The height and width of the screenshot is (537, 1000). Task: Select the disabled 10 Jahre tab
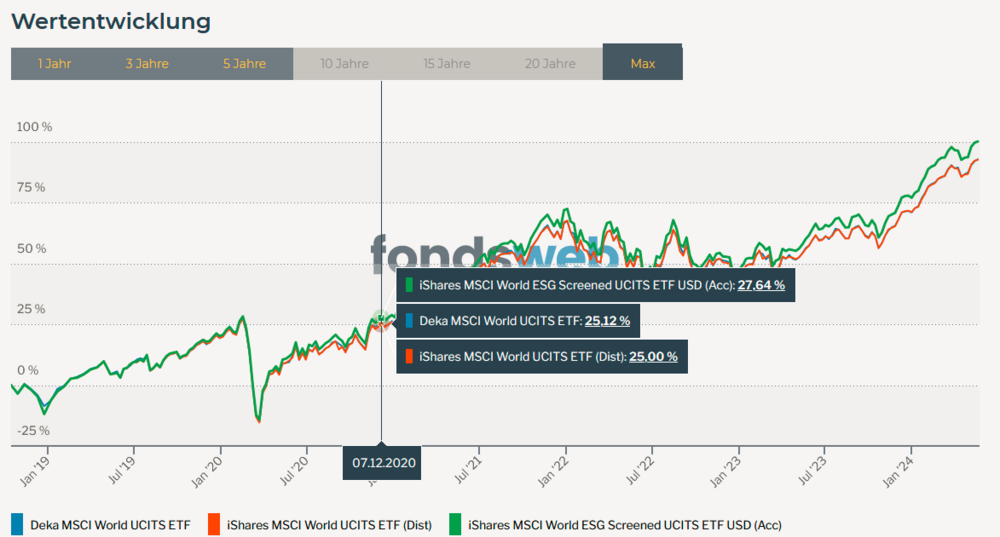(344, 64)
